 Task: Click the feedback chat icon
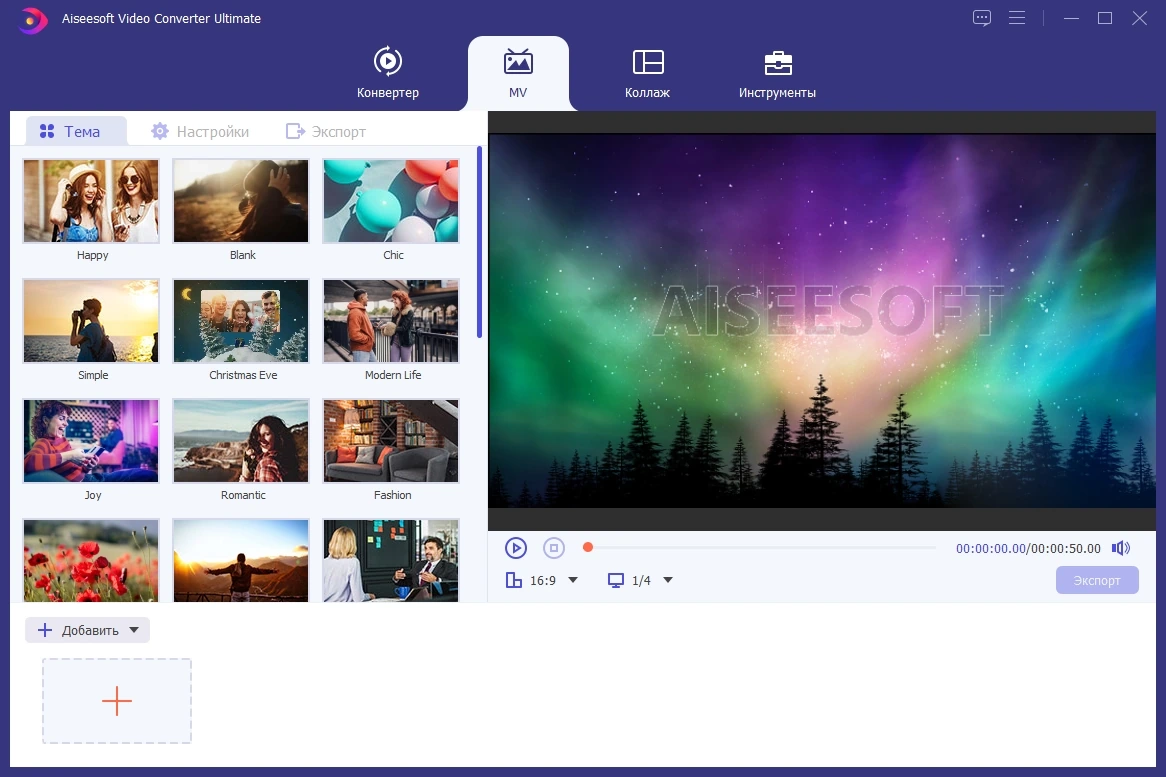coord(982,18)
